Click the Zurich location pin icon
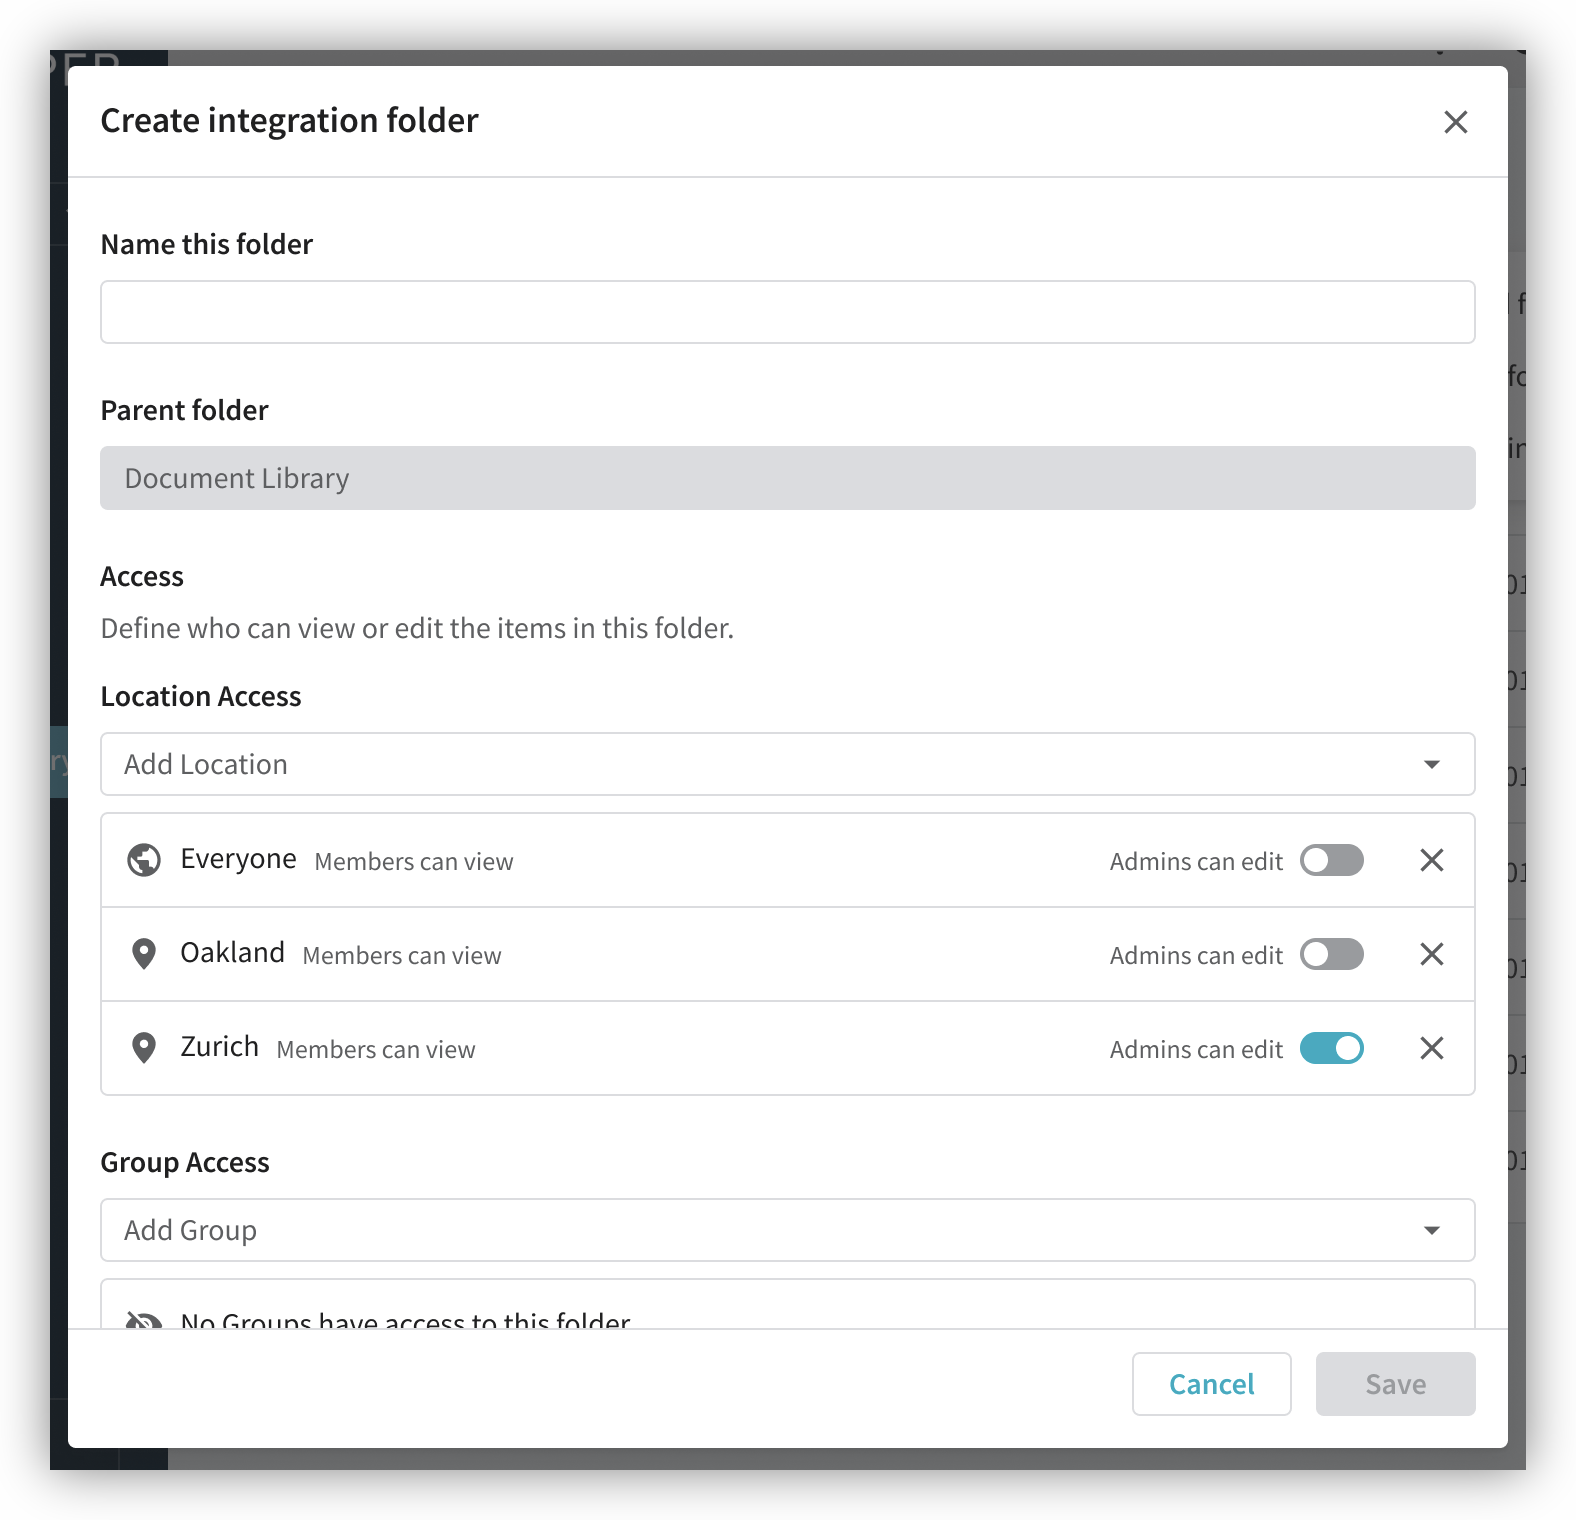 point(144,1048)
